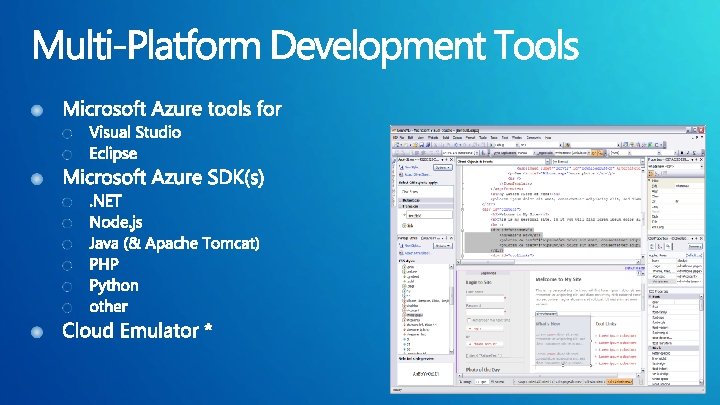Image resolution: width=720 pixels, height=405 pixels.
Task: Click the CSS Properties panel scrollbar
Action: point(701,340)
